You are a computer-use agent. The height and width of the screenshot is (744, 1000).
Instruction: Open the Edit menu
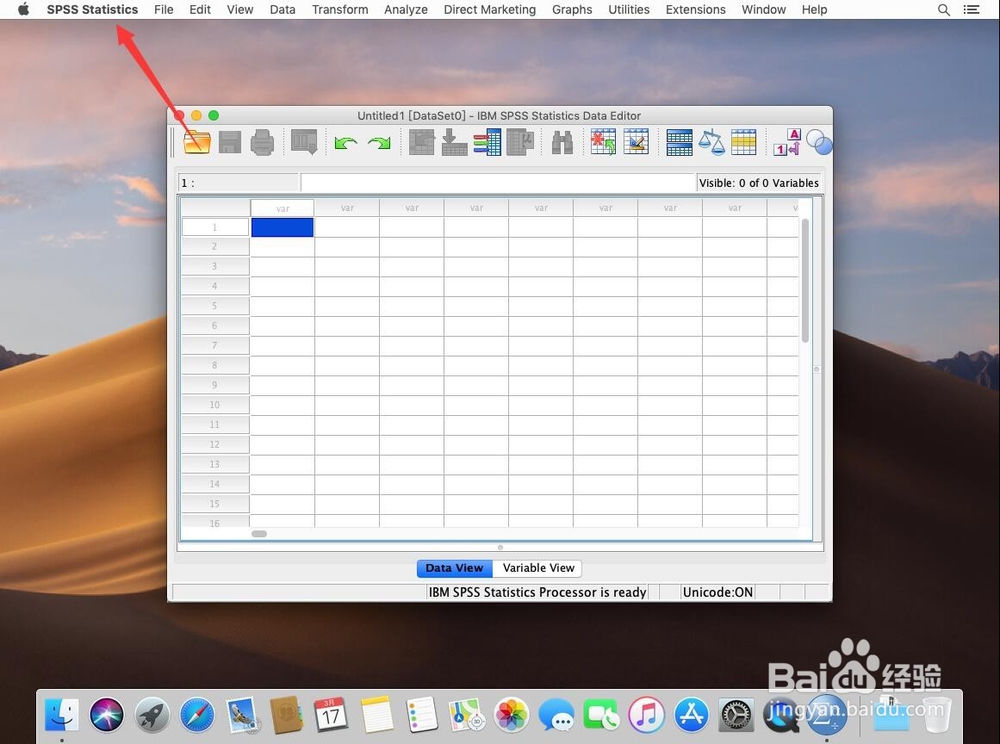(200, 10)
